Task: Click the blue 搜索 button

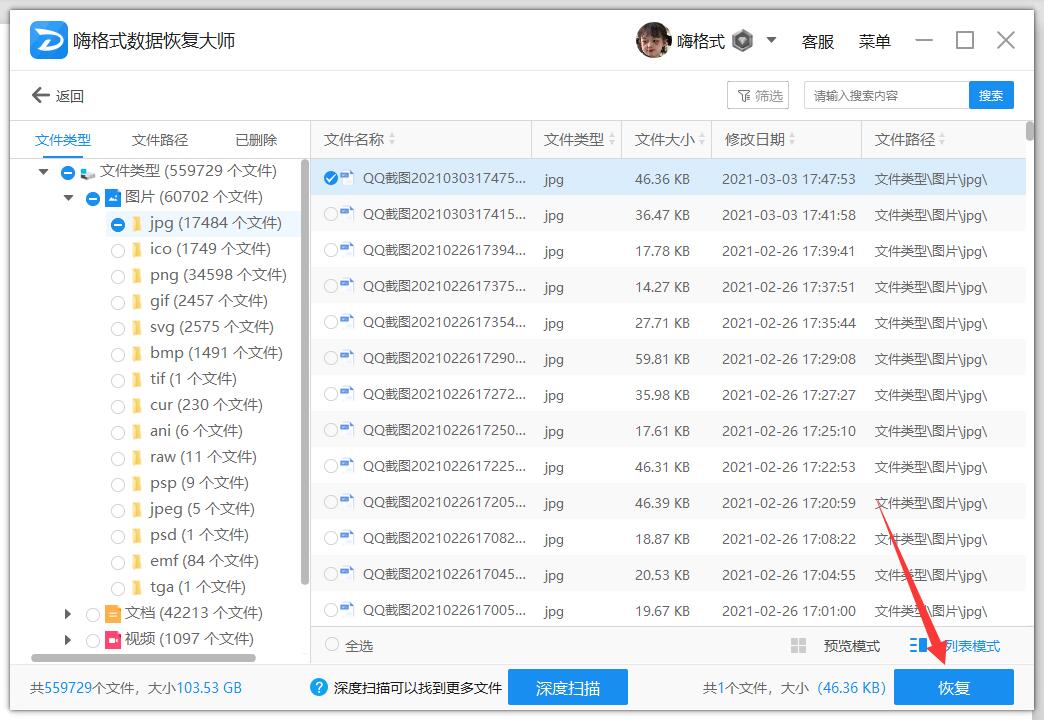Action: point(991,95)
